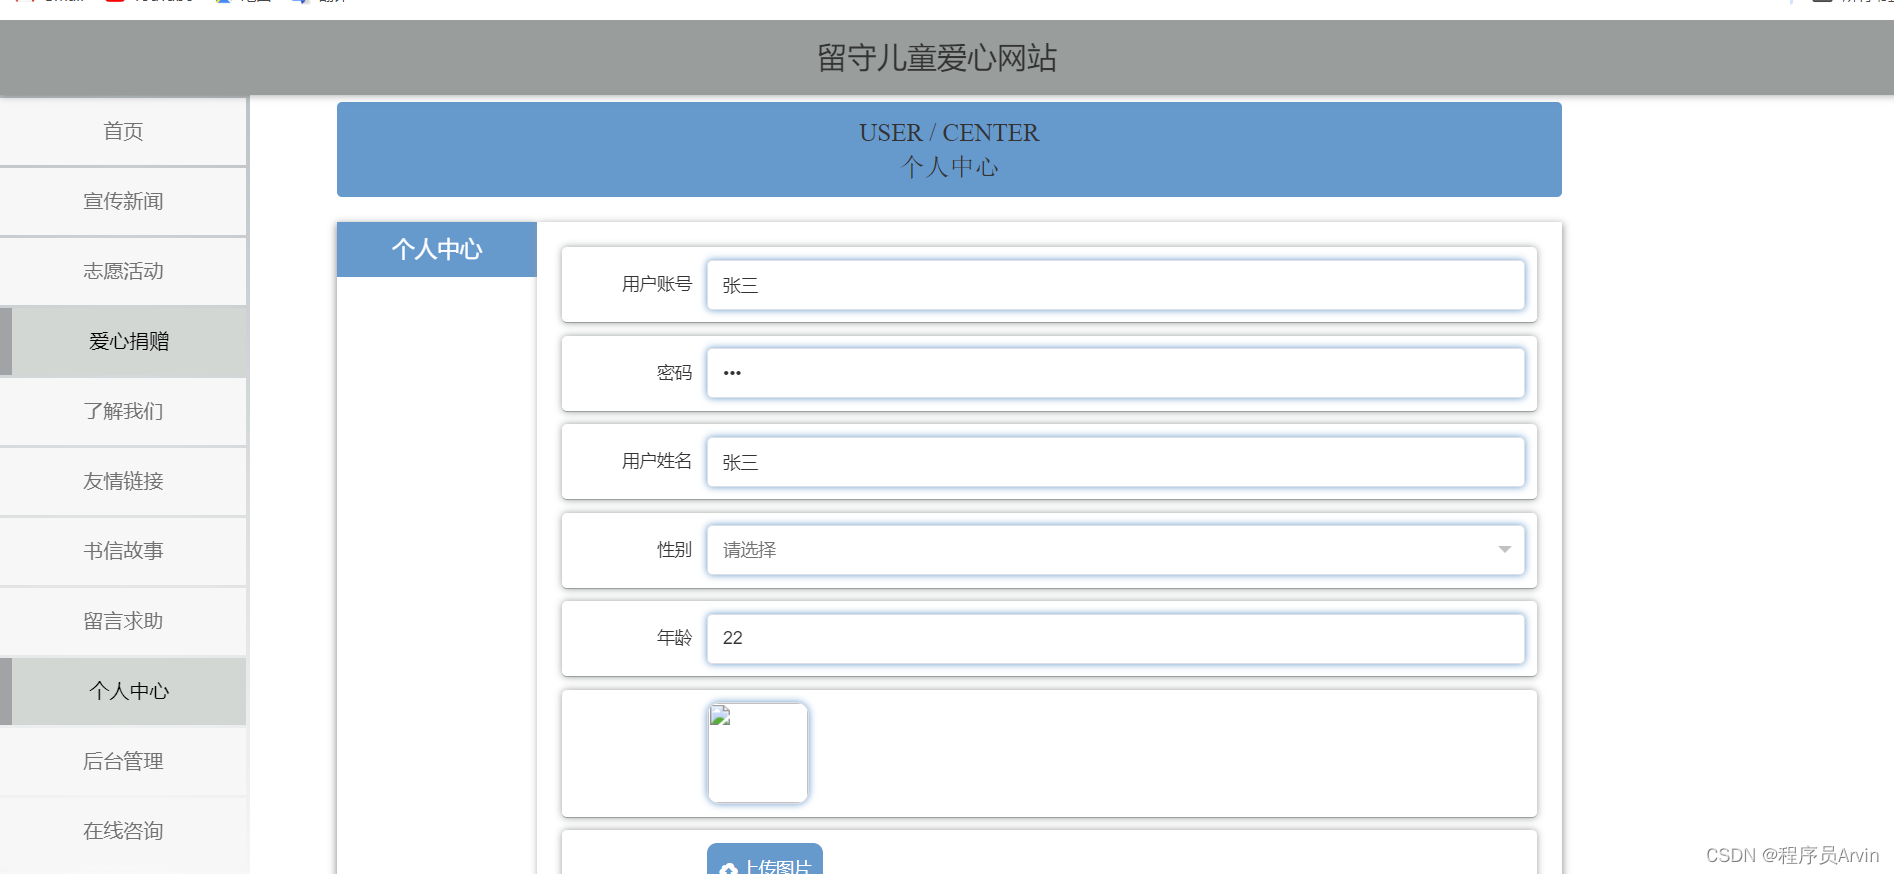The width and height of the screenshot is (1894, 874).
Task: Click the 年龄 field label
Action: 675,637
